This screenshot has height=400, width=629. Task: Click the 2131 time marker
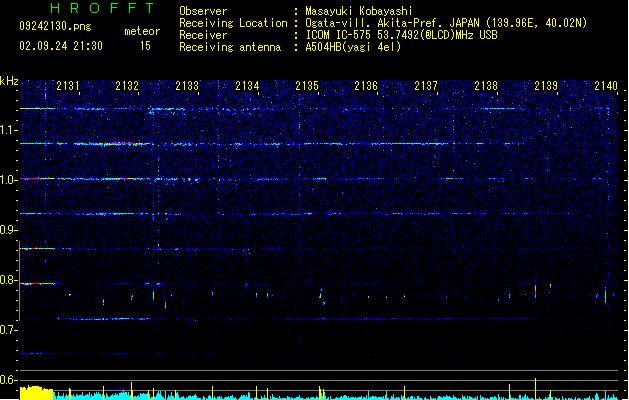point(67,86)
